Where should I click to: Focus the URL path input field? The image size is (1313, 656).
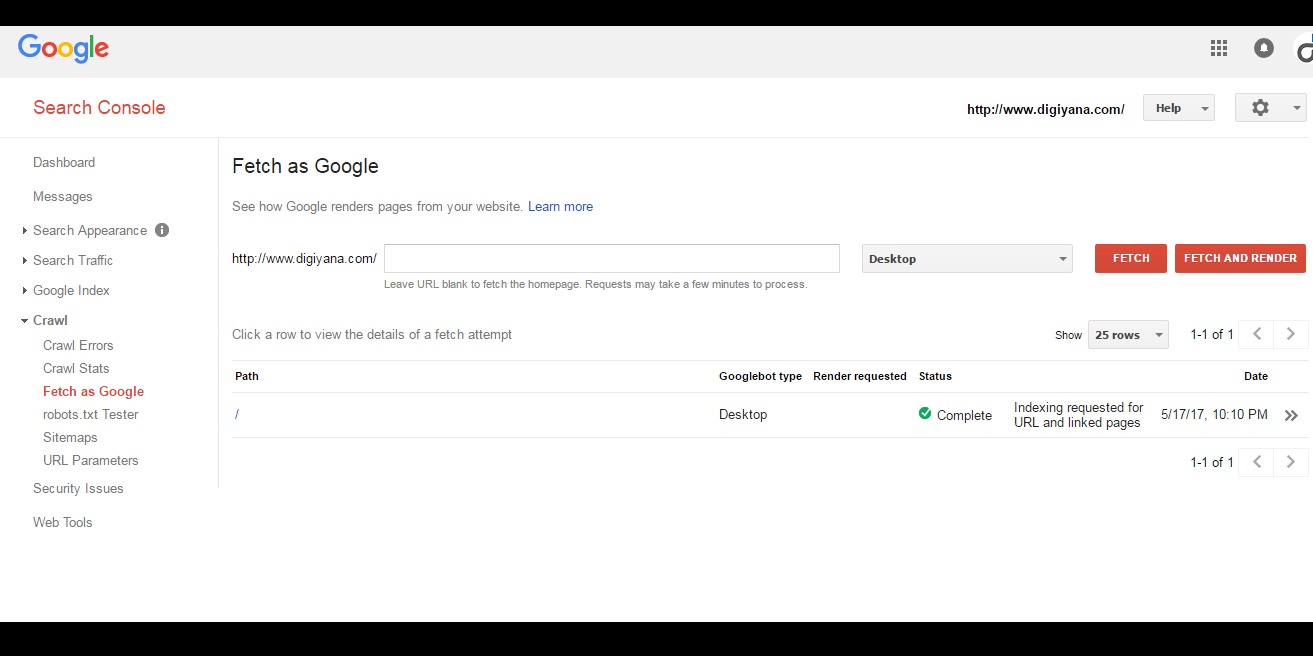[x=612, y=258]
